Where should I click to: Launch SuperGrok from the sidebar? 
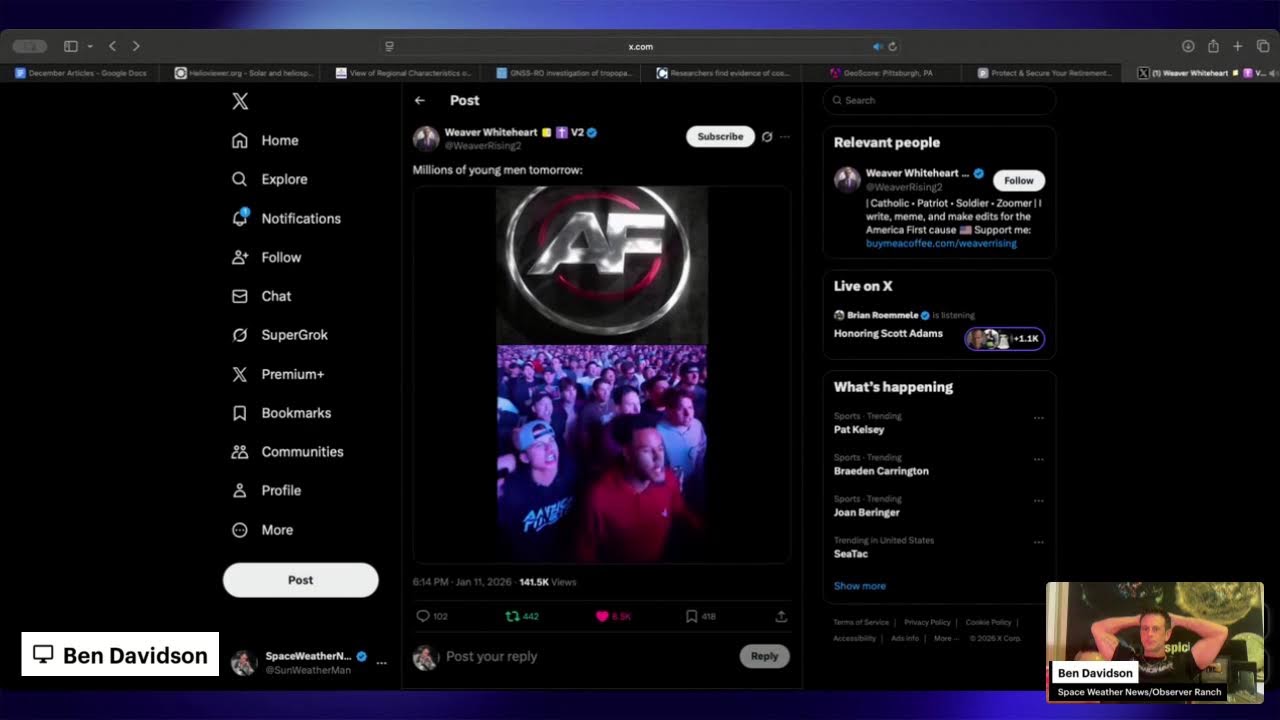(x=280, y=336)
